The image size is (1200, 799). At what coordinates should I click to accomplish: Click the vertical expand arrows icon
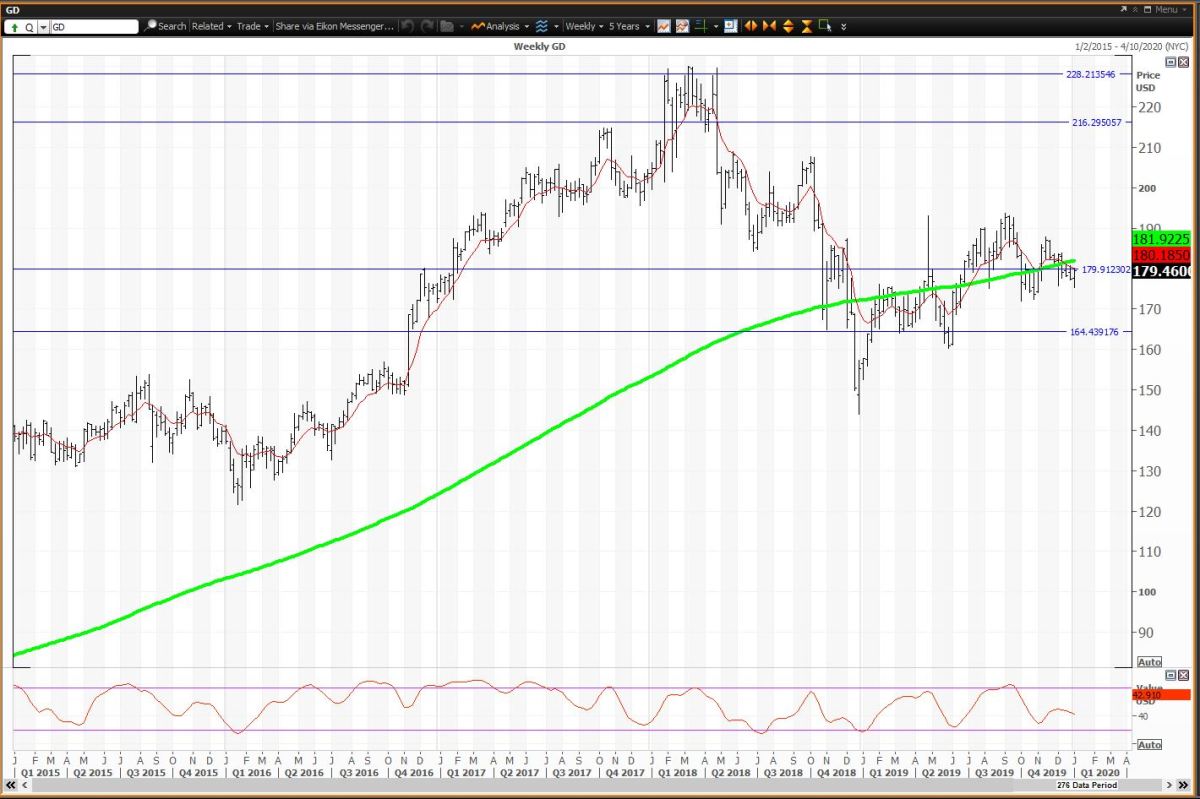[788, 26]
